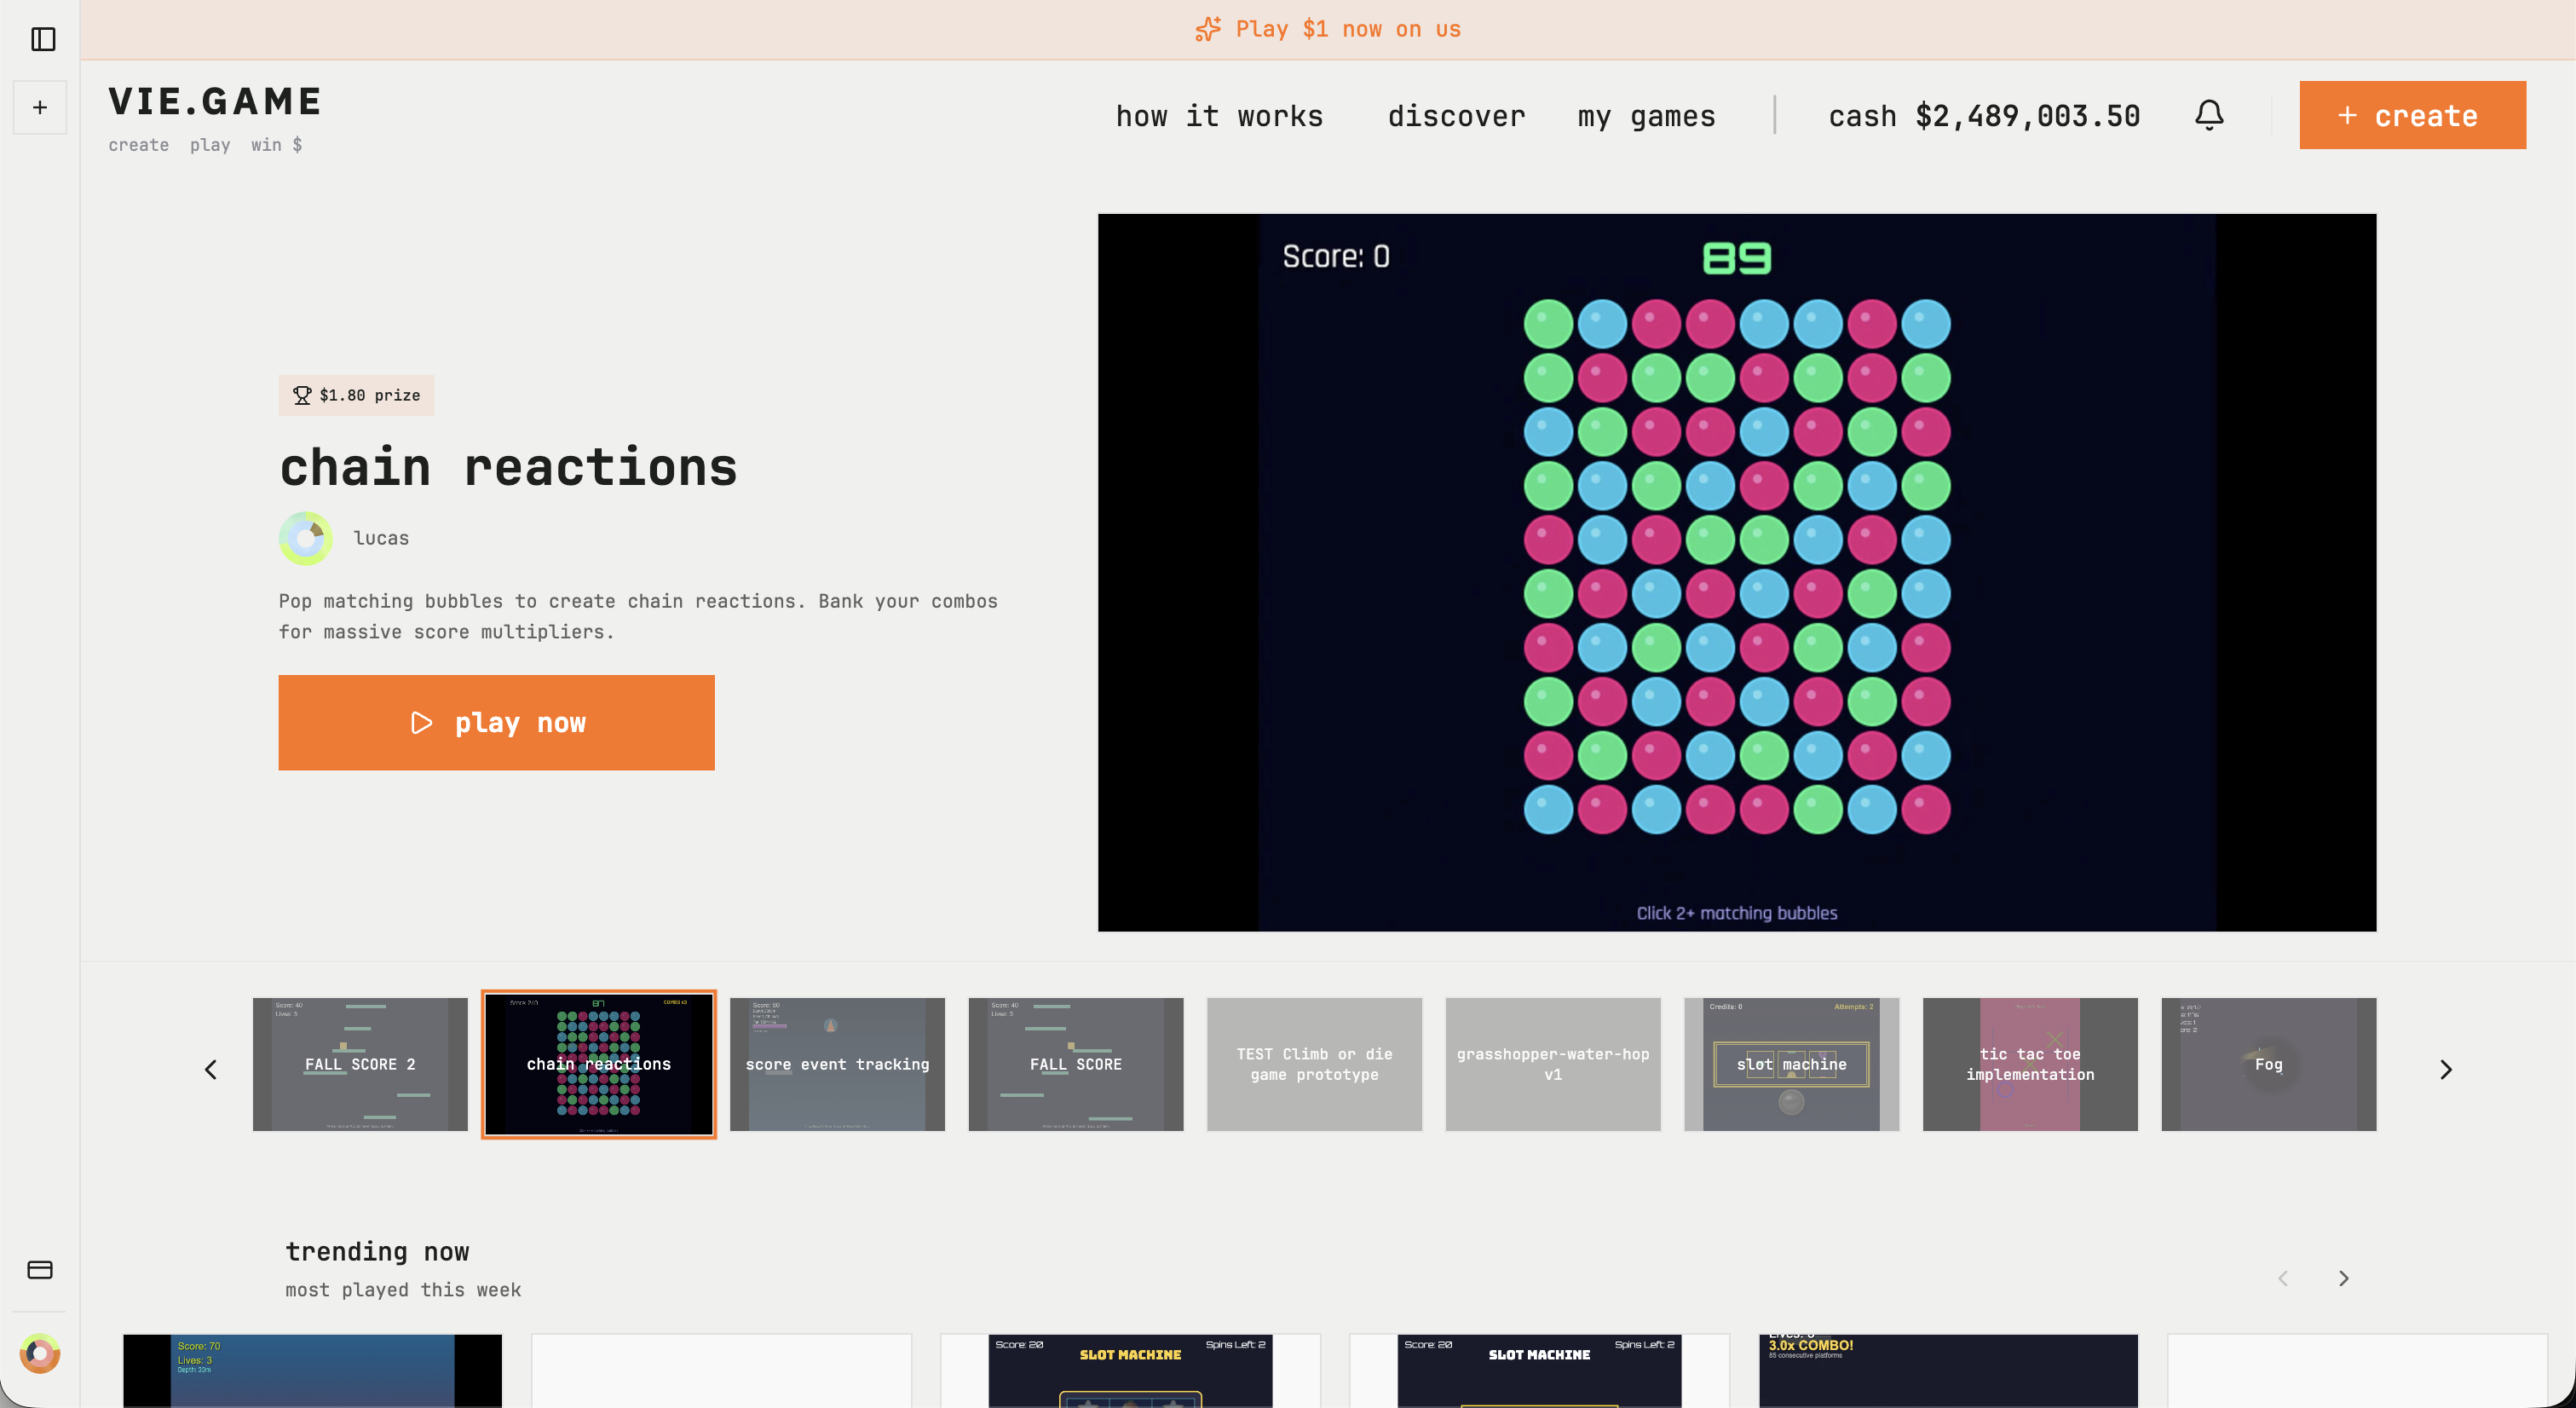Open the discover section

point(1456,115)
